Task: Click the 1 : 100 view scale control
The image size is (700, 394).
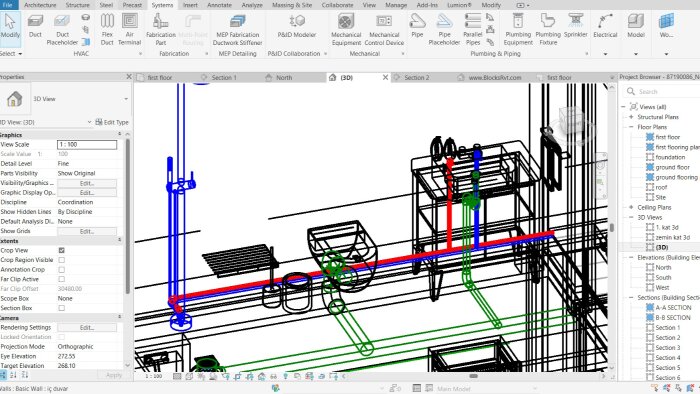Action: pos(154,376)
